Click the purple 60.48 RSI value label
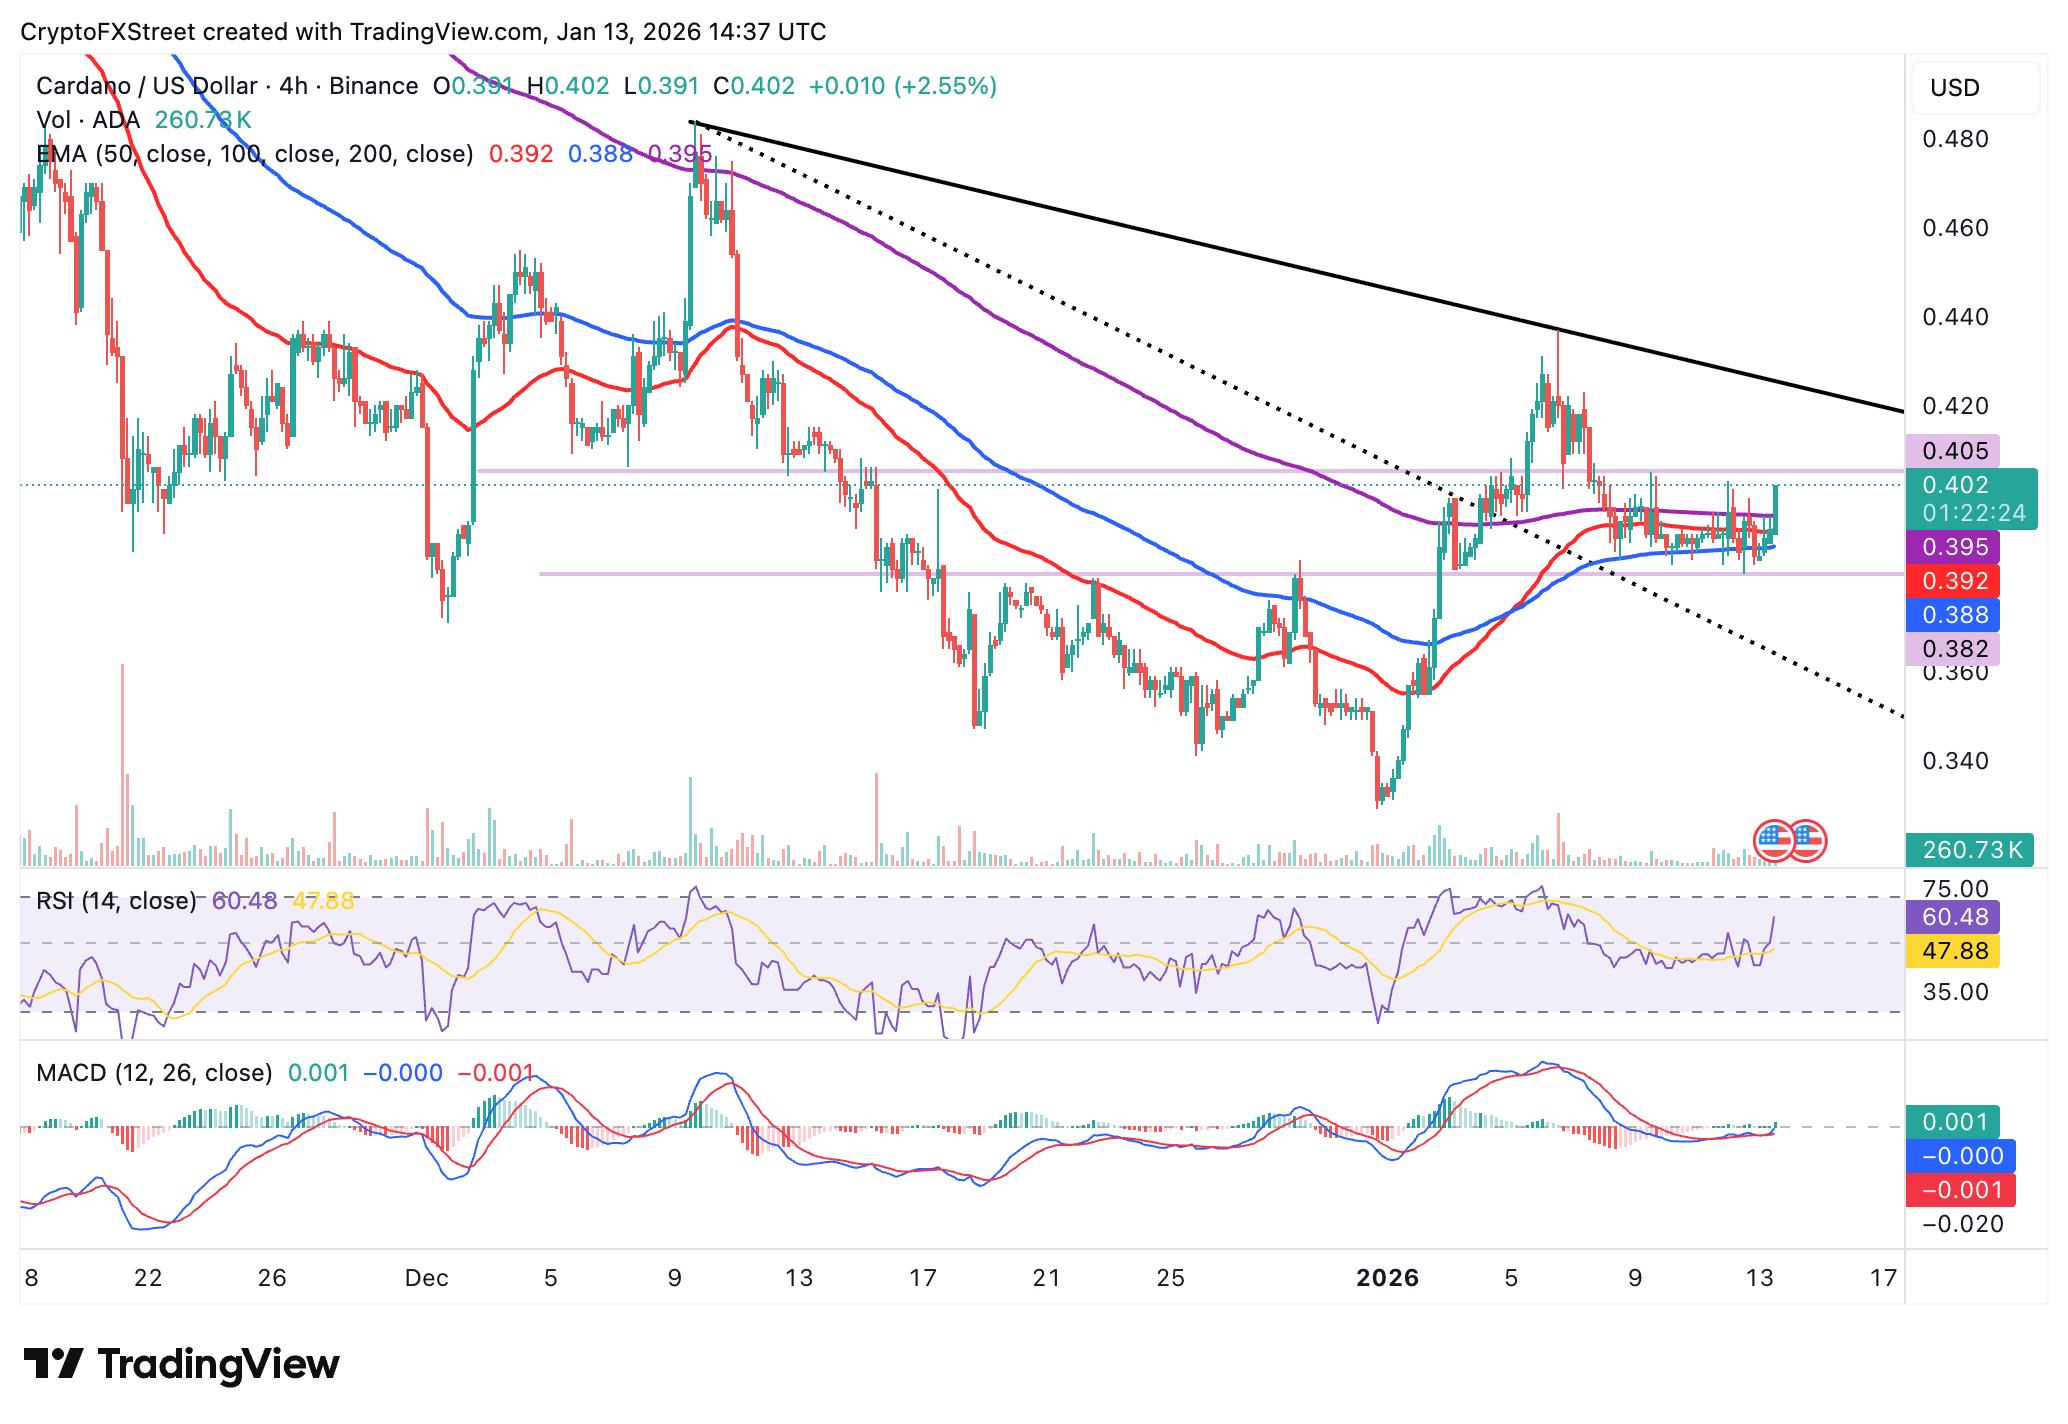 [1954, 917]
